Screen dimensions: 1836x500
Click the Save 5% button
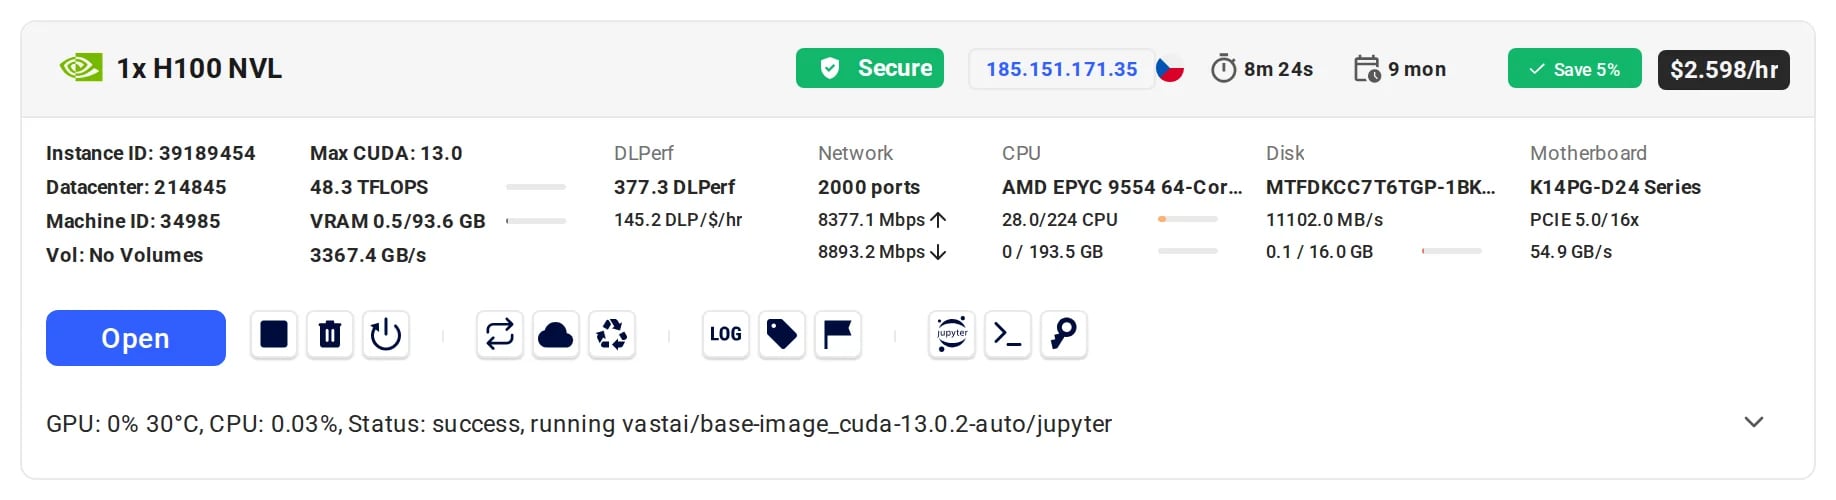tap(1575, 69)
